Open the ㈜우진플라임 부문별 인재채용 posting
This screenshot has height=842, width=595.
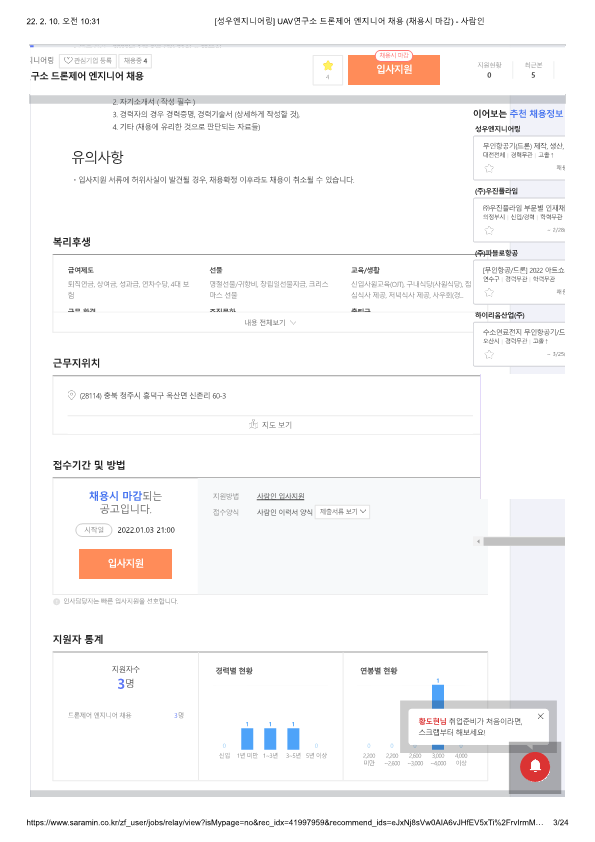(523, 208)
